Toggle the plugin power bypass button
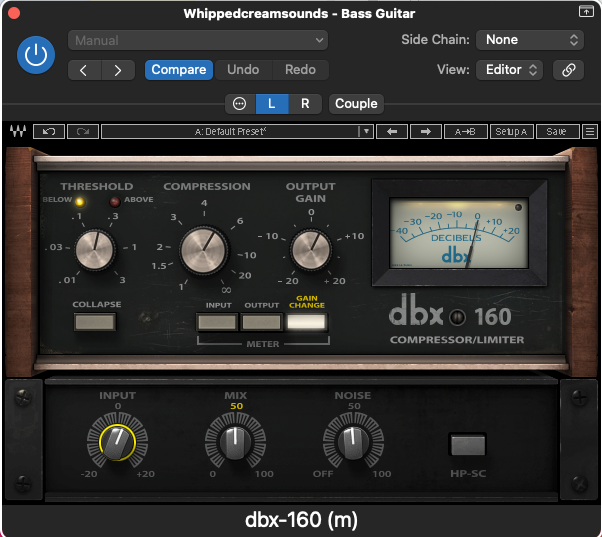Screen dimensions: 602x537 (x=36, y=55)
